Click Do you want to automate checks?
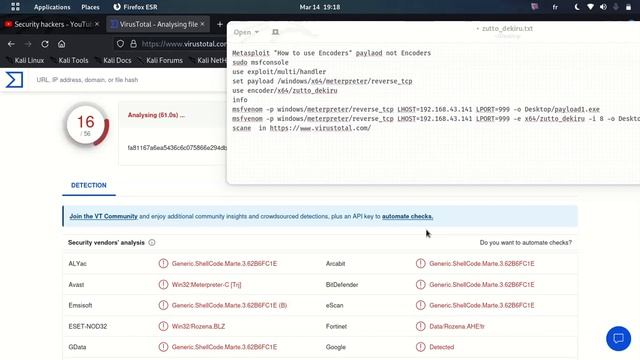Viewport: 640px width, 360px height. coord(526,242)
